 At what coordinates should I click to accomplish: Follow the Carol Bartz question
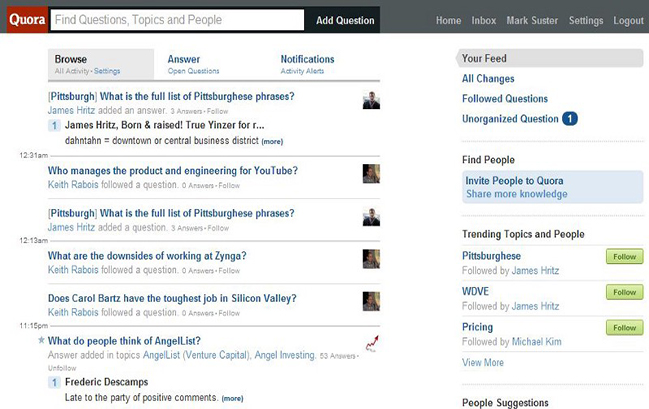229,313
